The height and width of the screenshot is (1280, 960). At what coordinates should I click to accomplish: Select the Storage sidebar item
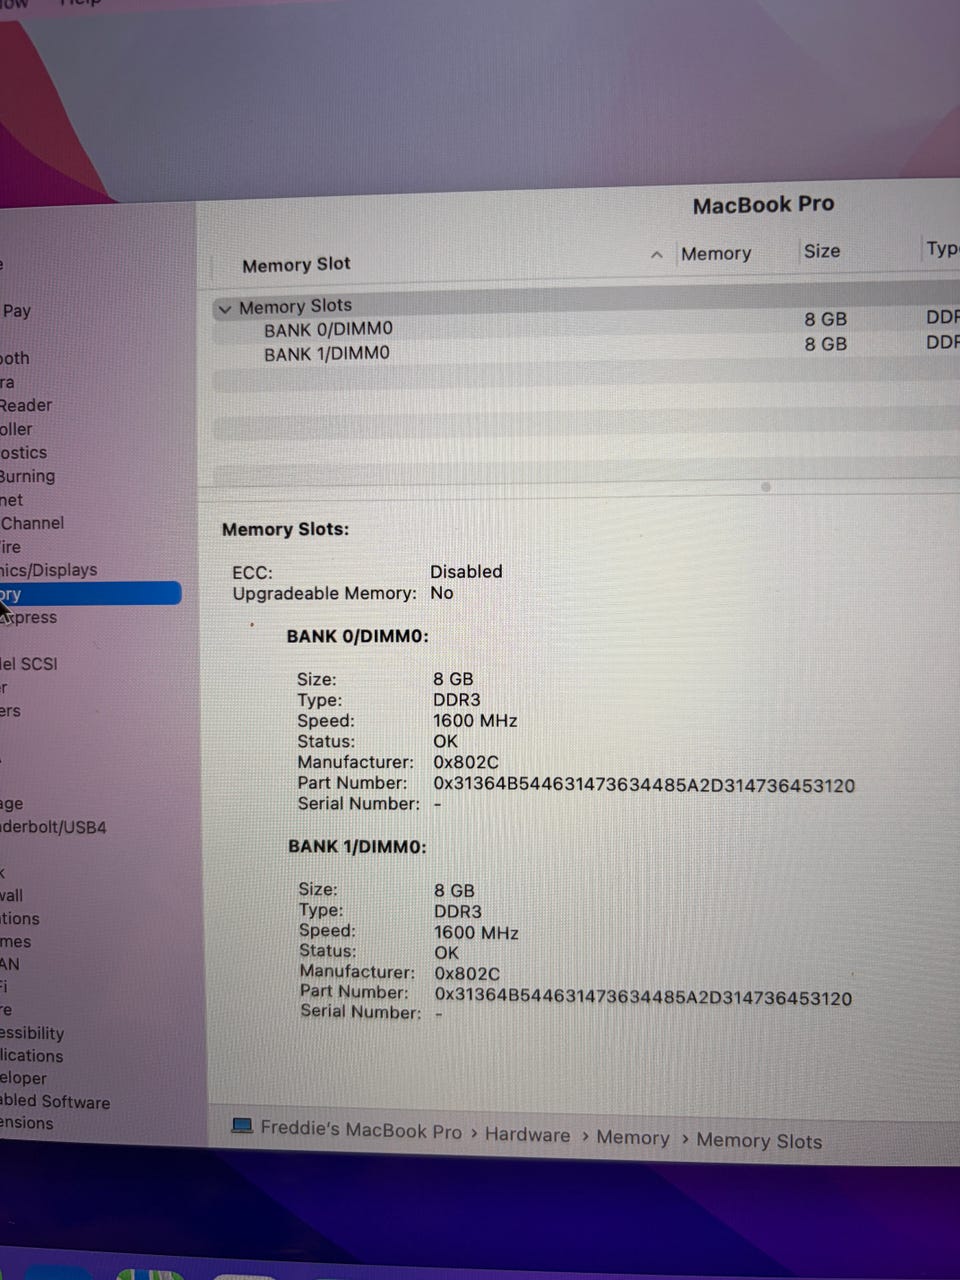pyautogui.click(x=12, y=803)
